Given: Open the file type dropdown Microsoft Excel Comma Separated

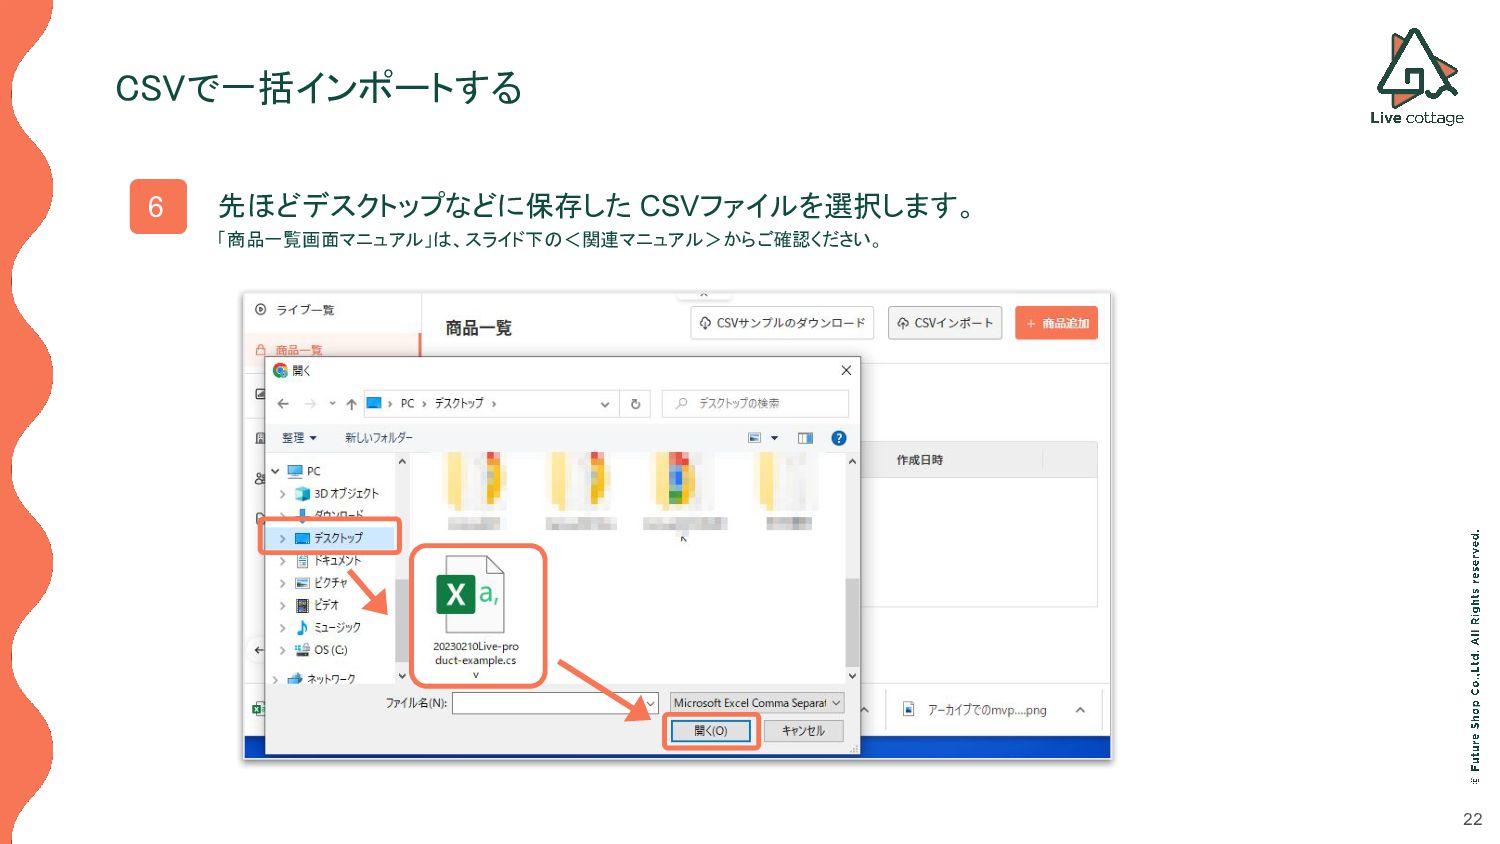Looking at the screenshot, I should 757,703.
